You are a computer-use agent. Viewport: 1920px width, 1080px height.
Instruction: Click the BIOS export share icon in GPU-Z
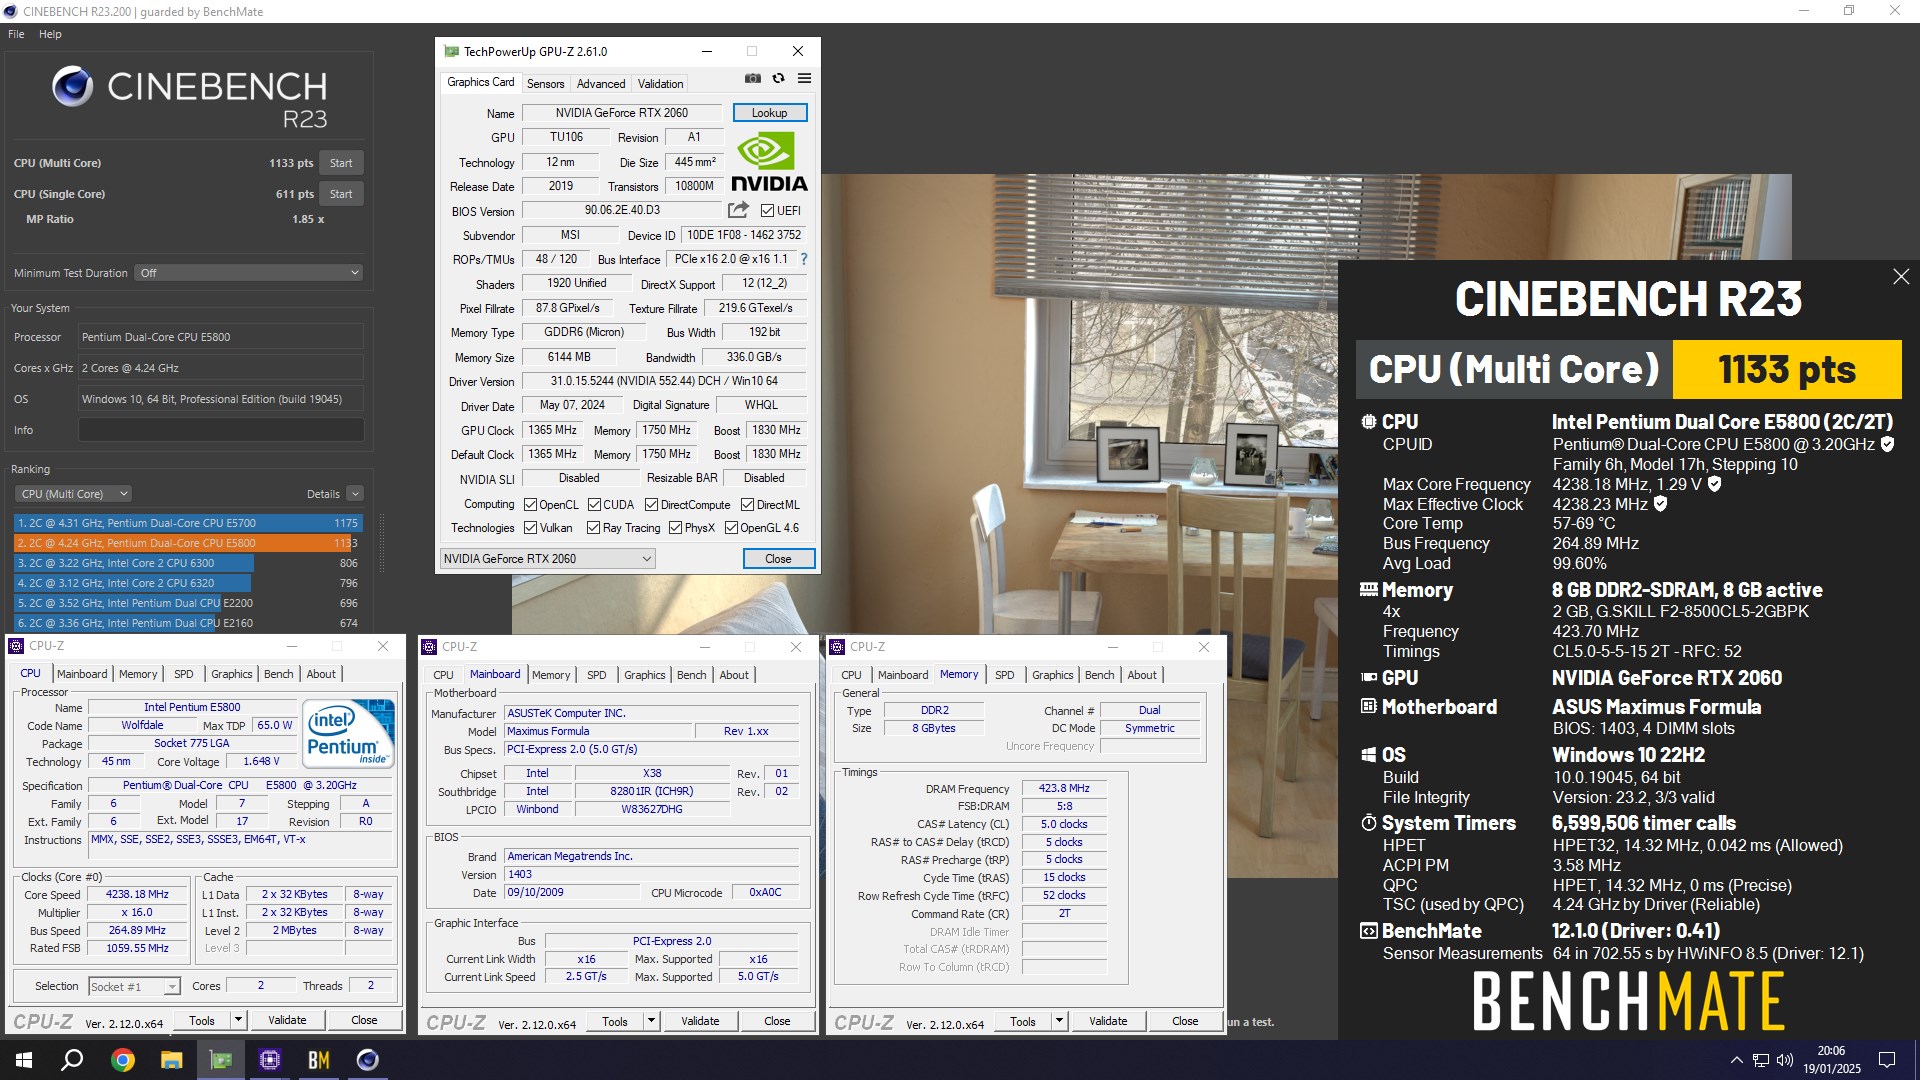pyautogui.click(x=738, y=210)
